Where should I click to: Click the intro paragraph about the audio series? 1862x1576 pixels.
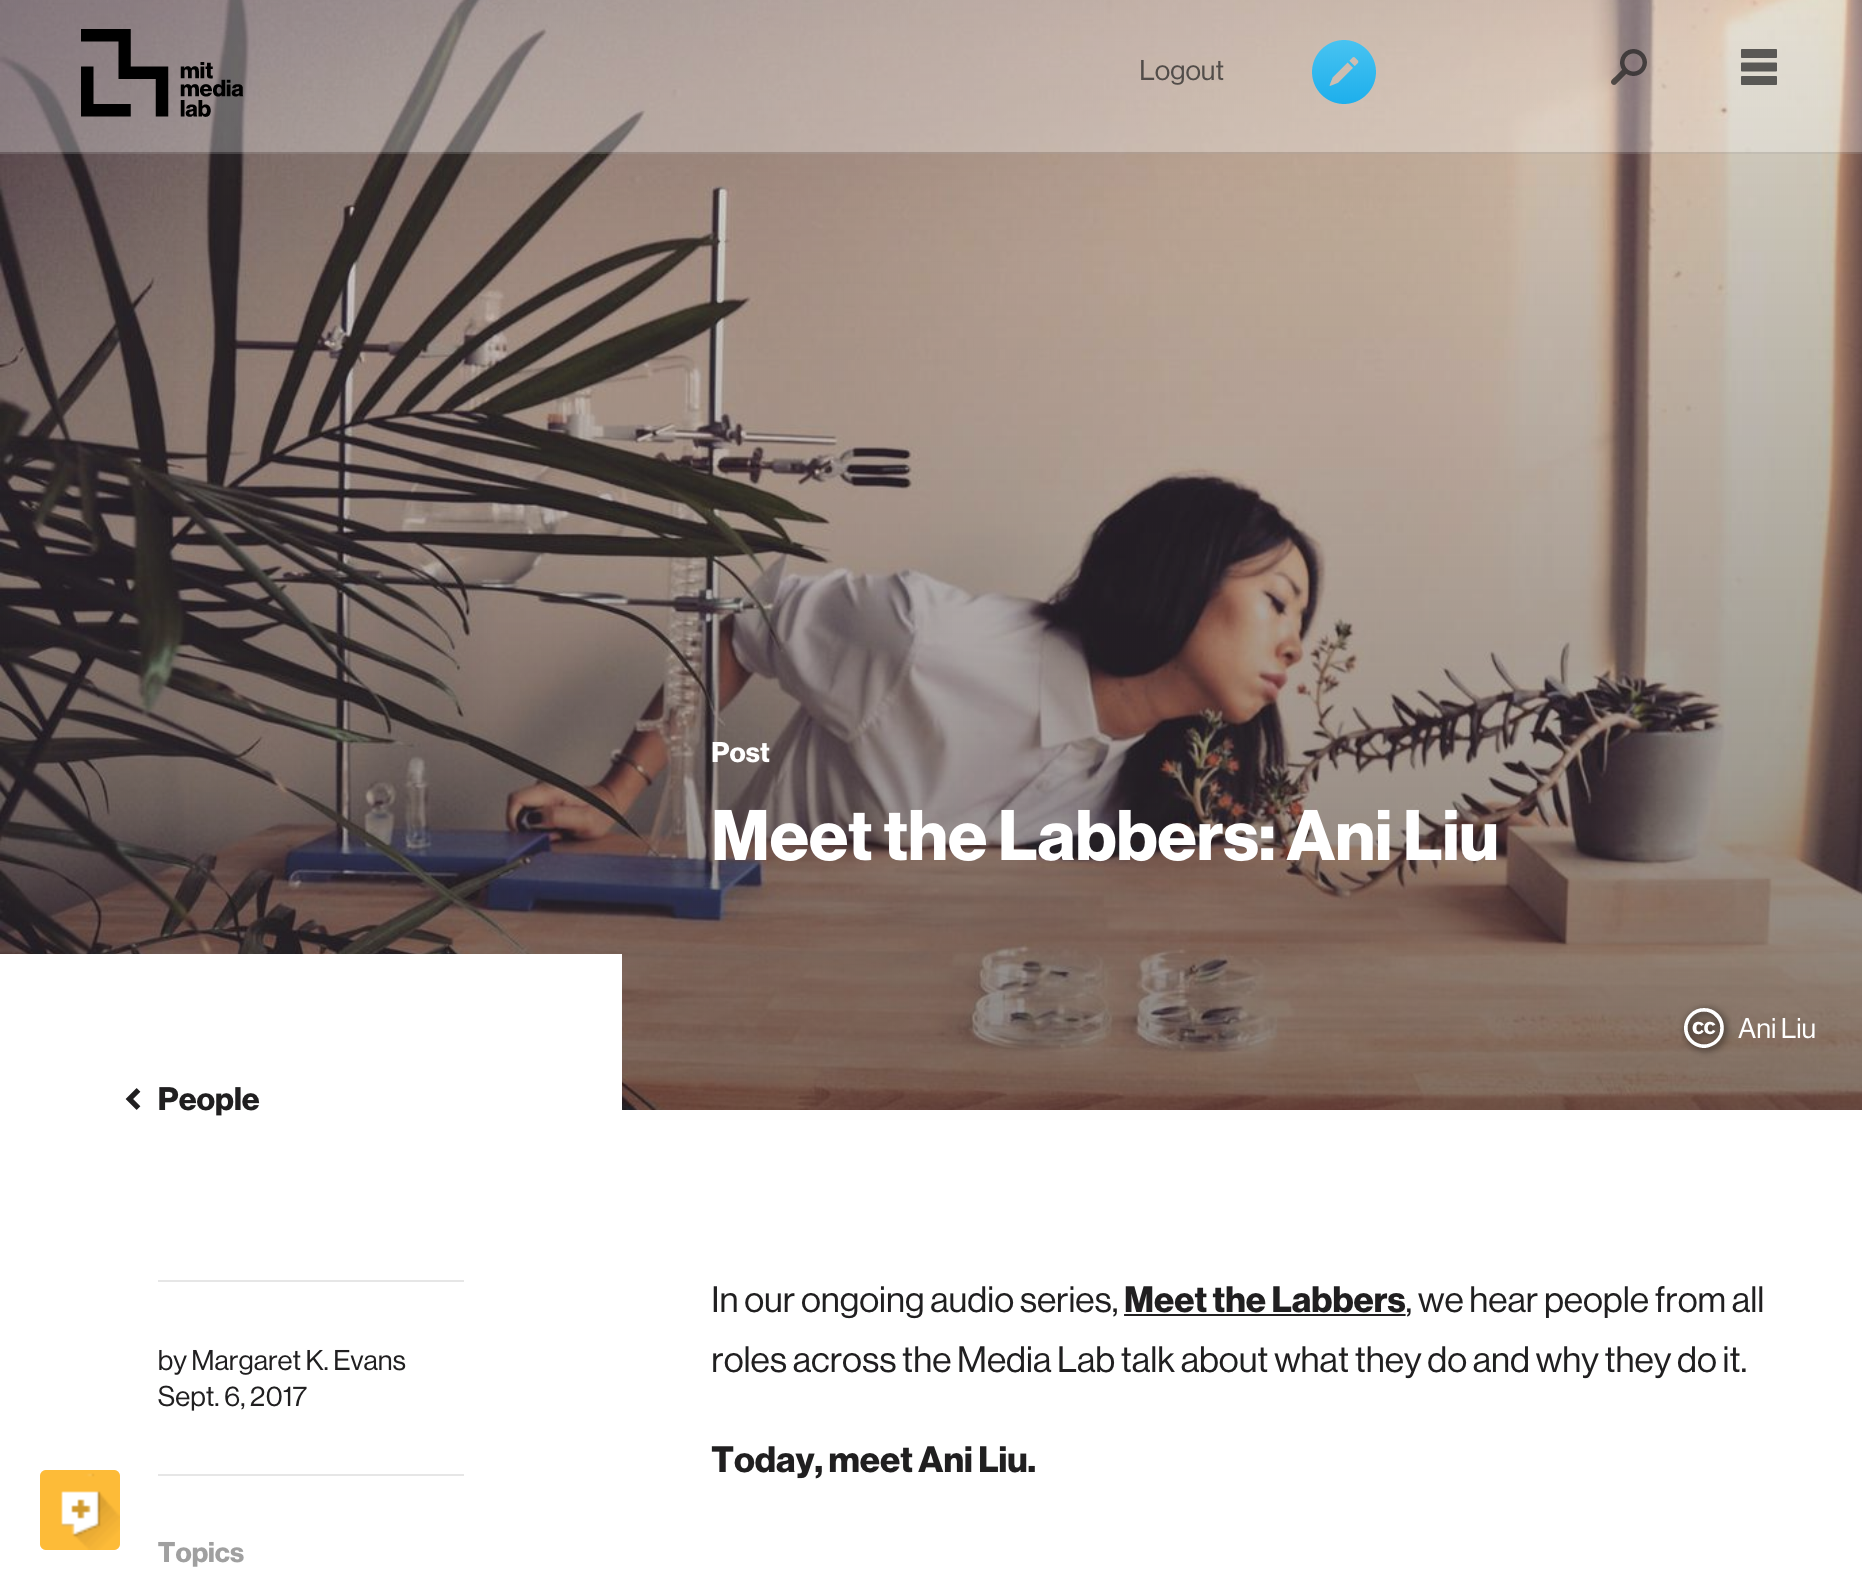click(1237, 1330)
